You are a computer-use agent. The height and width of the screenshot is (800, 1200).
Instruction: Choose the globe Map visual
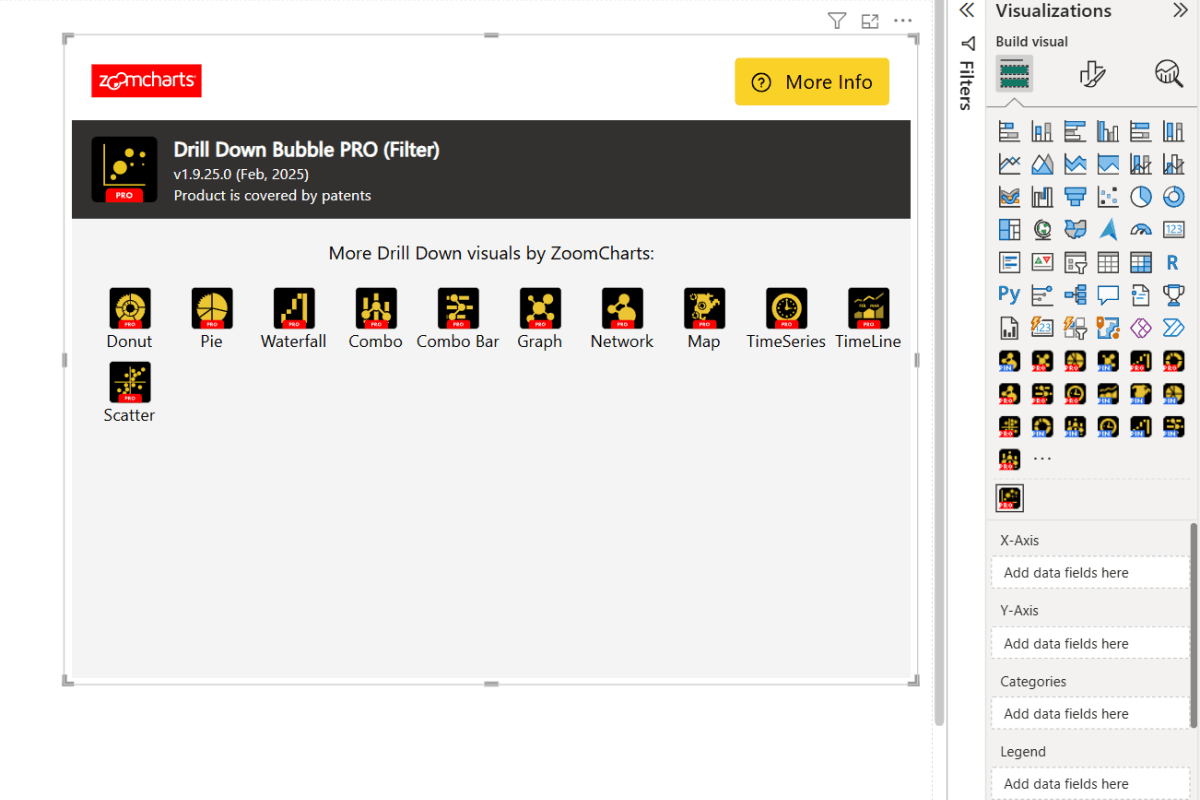pos(1043,230)
